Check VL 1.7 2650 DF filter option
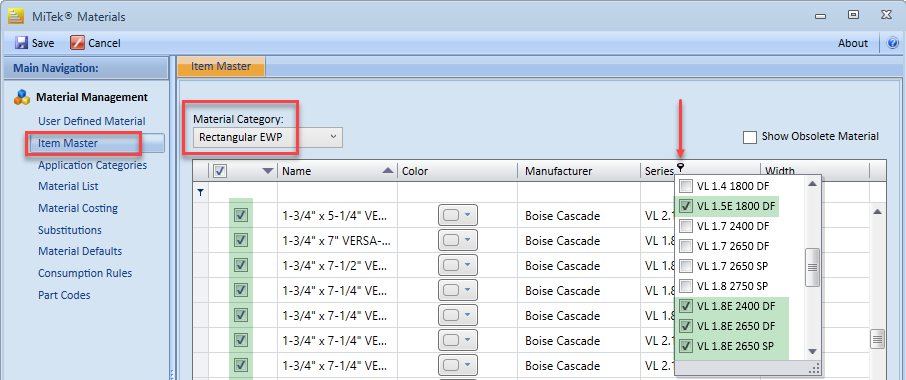Screen dimensions: 906x380 pos(686,246)
